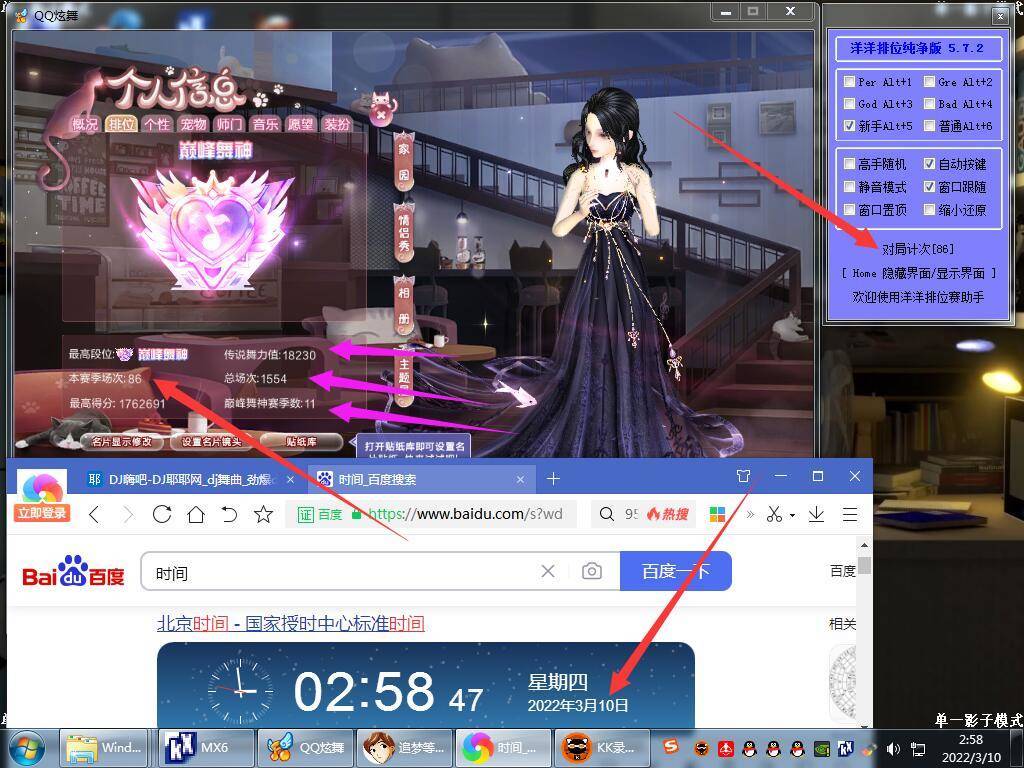Viewport: 1024px width, 768px height.
Task: Click the 设置名片镜头 button
Action: pyautogui.click(x=211, y=442)
